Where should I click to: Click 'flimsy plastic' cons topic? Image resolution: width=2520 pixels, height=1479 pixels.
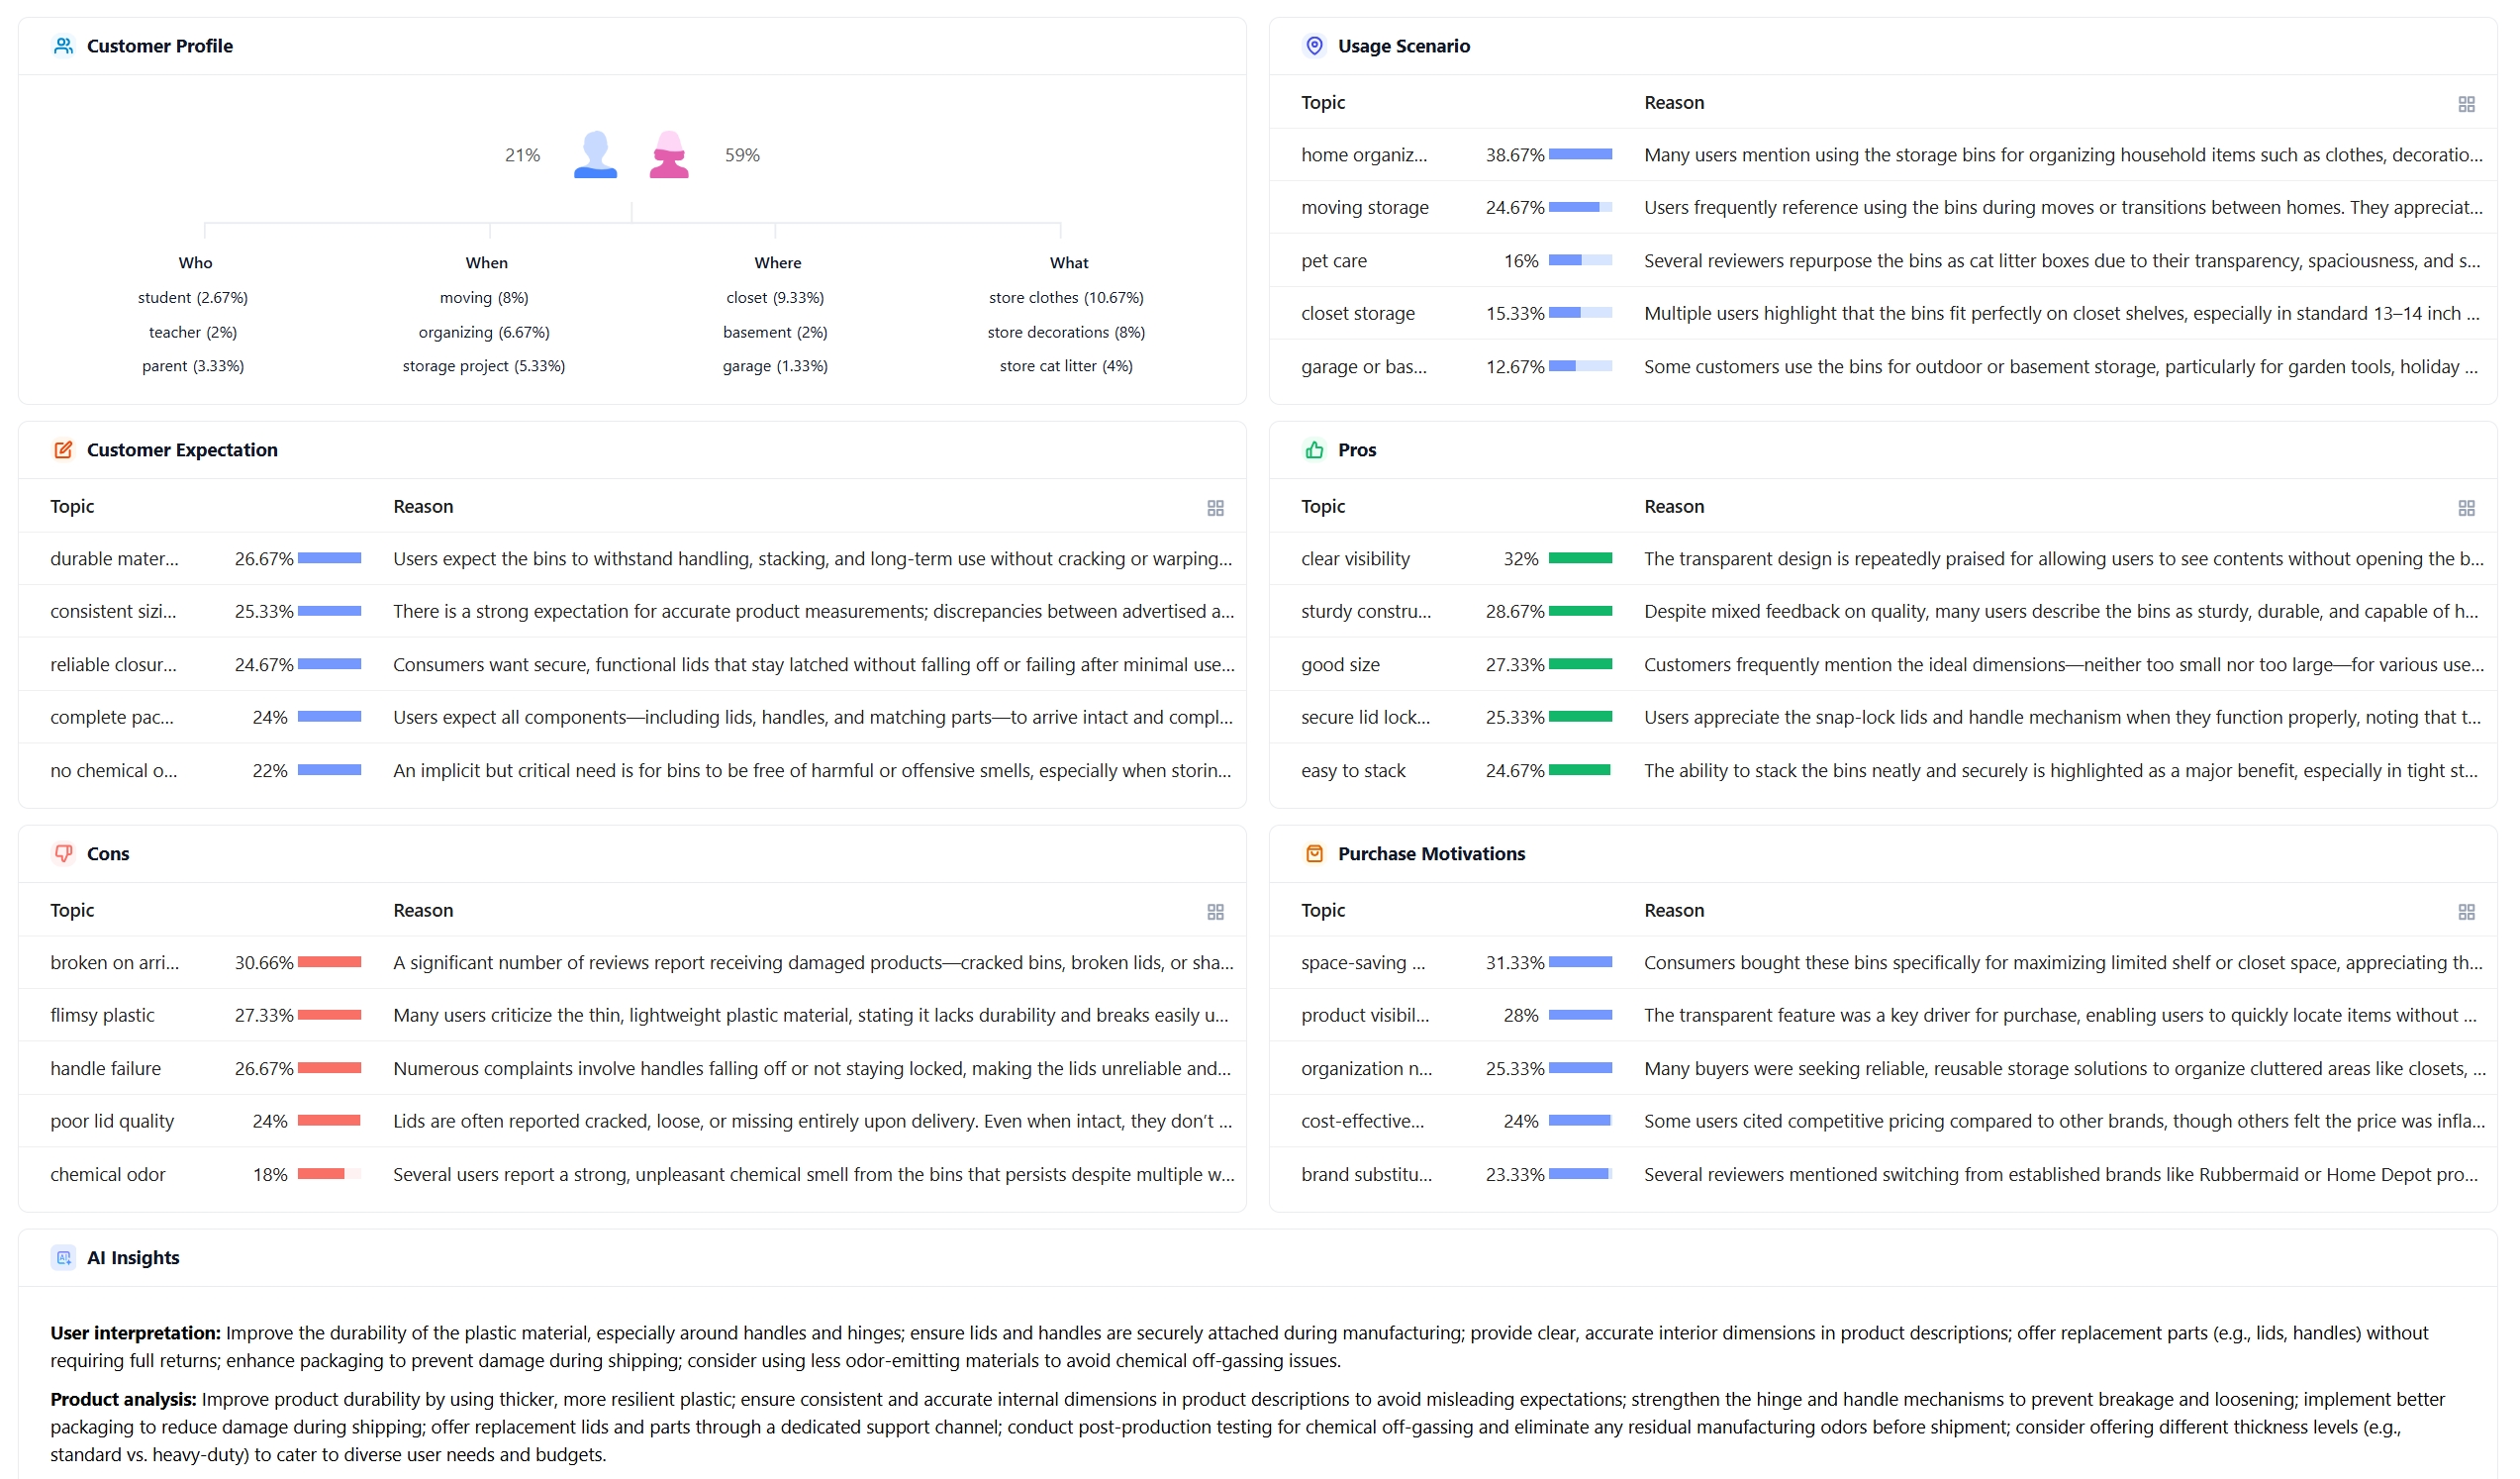click(102, 1015)
